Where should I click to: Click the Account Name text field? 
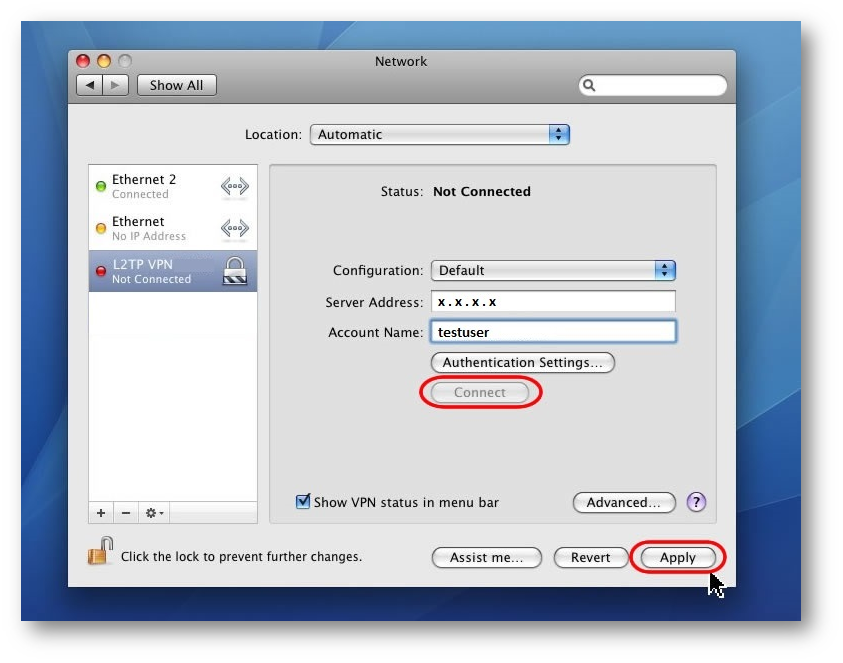pyautogui.click(x=553, y=332)
